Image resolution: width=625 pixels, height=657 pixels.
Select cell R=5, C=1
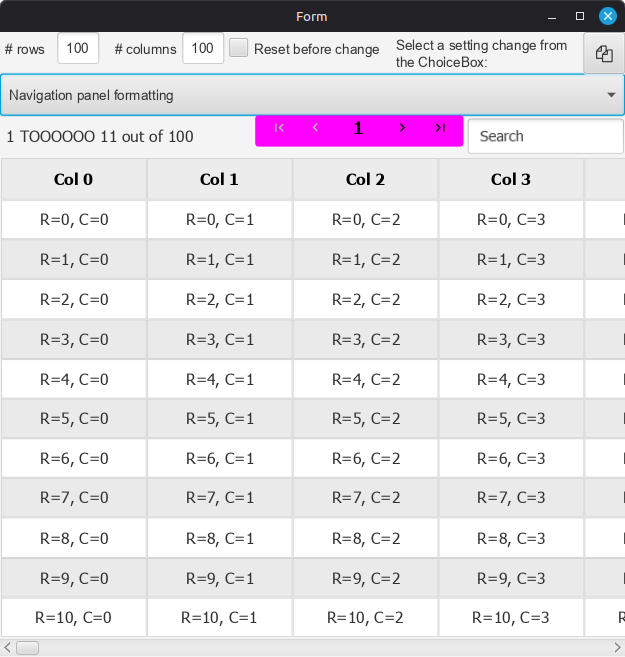pos(220,419)
